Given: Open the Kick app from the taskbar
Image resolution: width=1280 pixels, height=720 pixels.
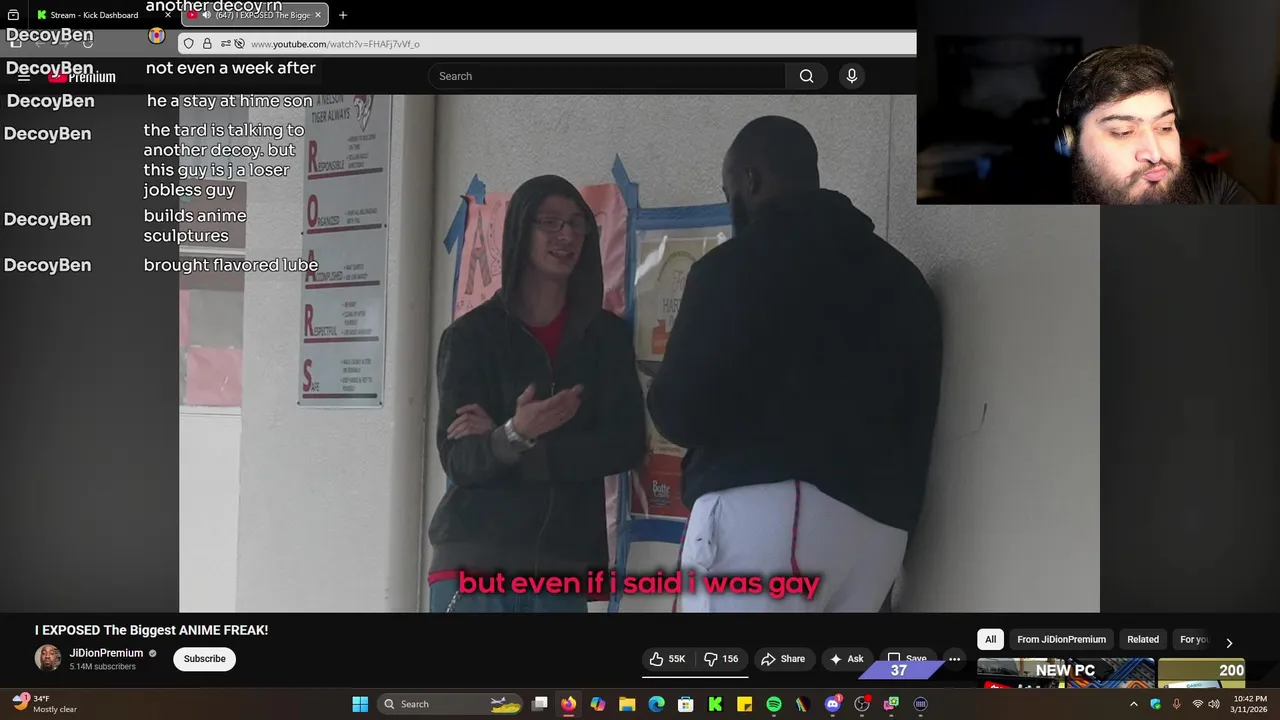Looking at the screenshot, I should [x=715, y=704].
